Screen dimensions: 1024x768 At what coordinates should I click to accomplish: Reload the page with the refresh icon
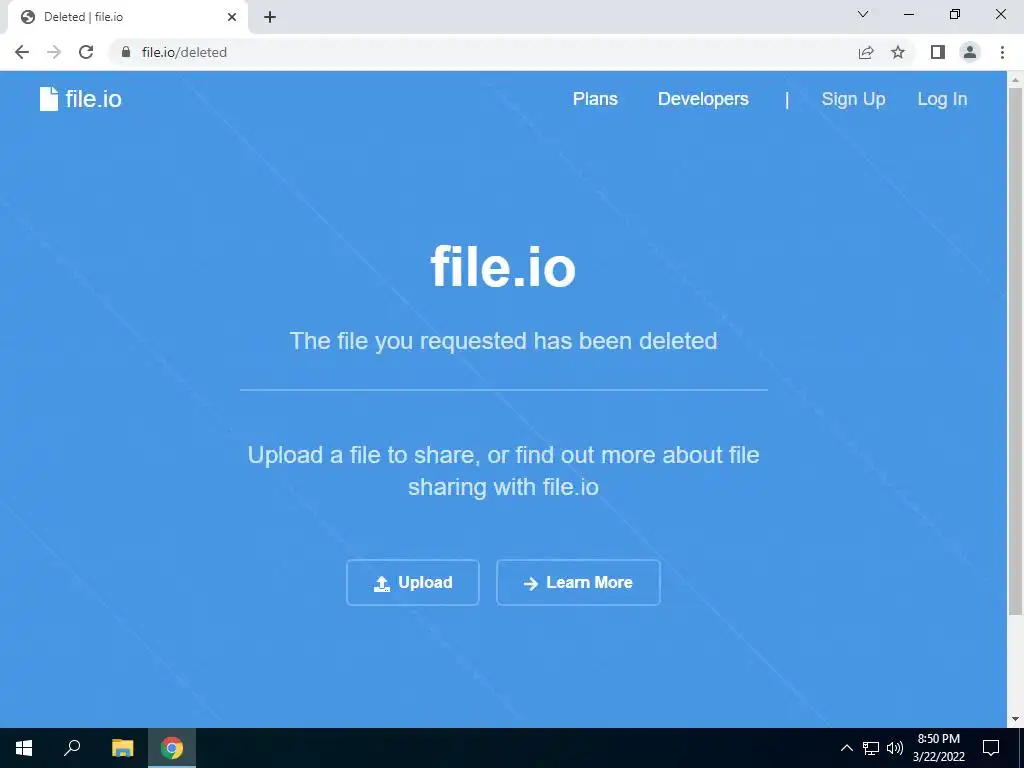tap(86, 52)
